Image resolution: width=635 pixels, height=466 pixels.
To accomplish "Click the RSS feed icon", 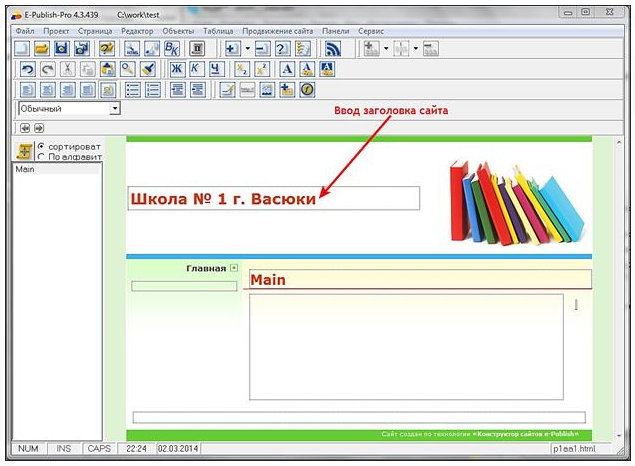I will [333, 49].
